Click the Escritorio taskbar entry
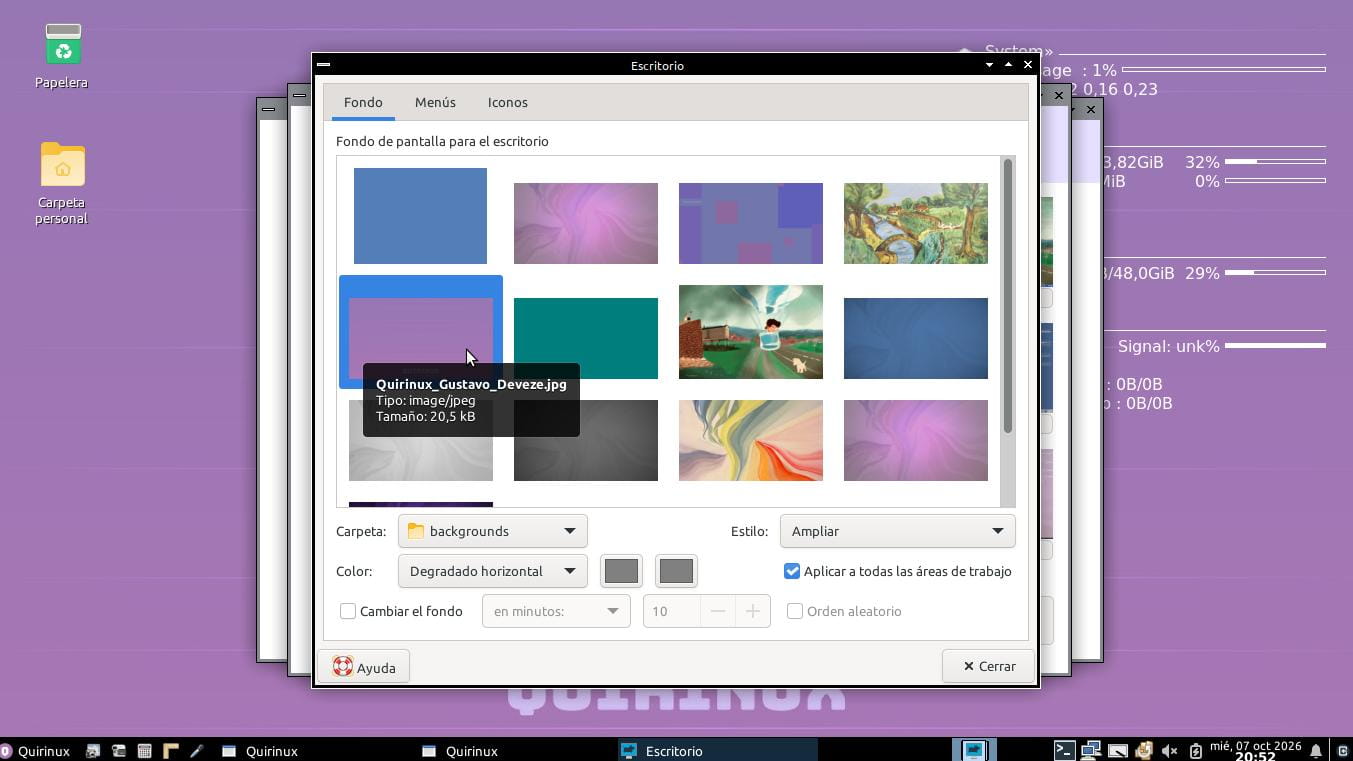1353x761 pixels. [717, 751]
